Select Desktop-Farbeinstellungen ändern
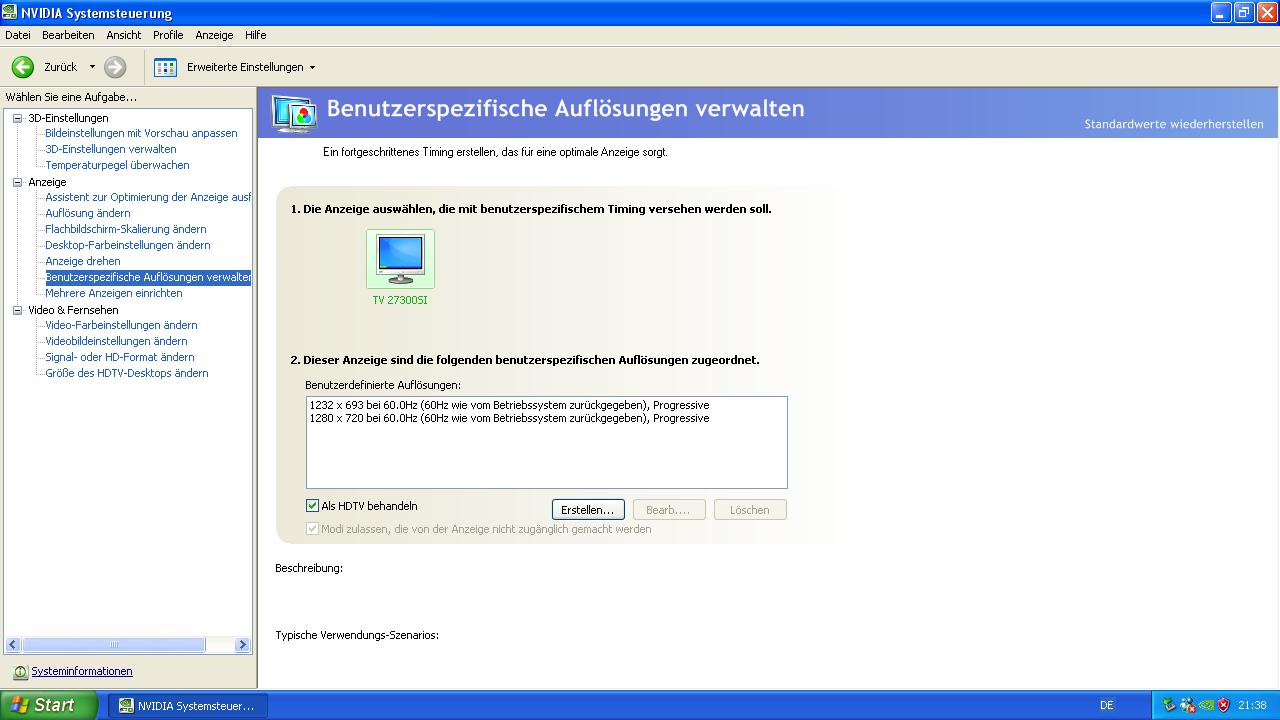 coord(128,245)
